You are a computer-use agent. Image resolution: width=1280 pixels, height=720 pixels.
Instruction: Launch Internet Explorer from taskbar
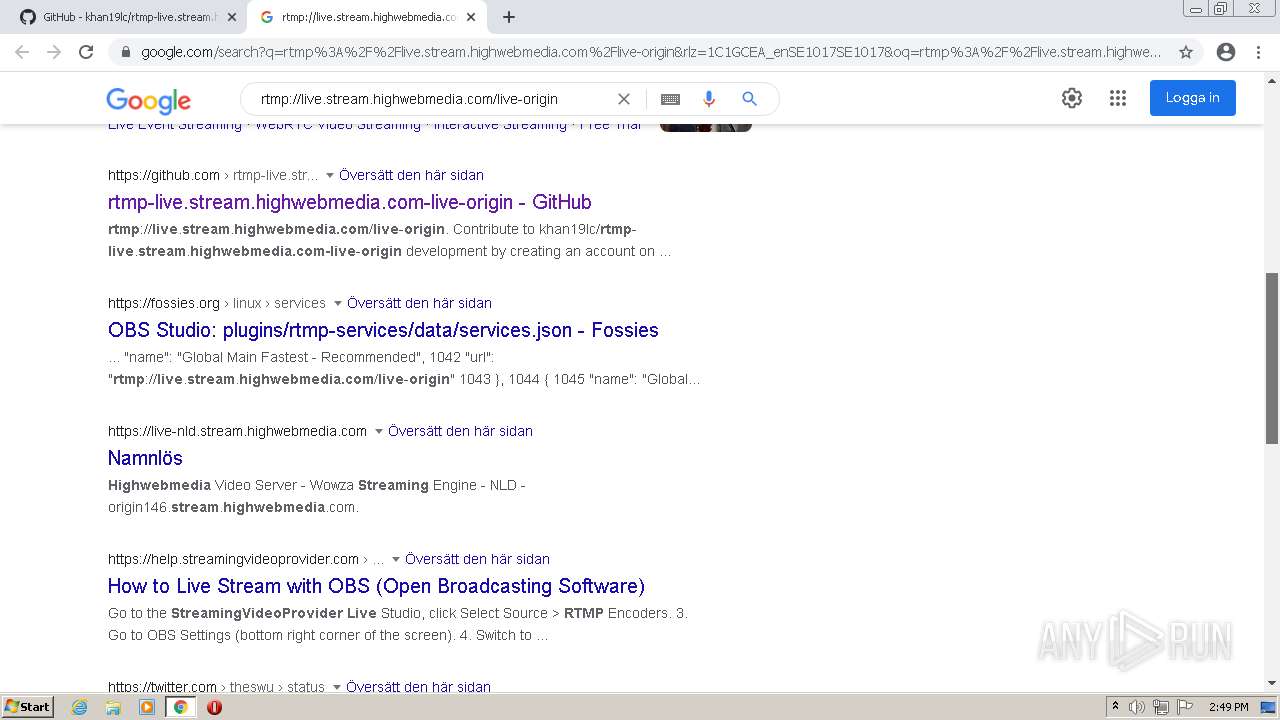tap(80, 707)
